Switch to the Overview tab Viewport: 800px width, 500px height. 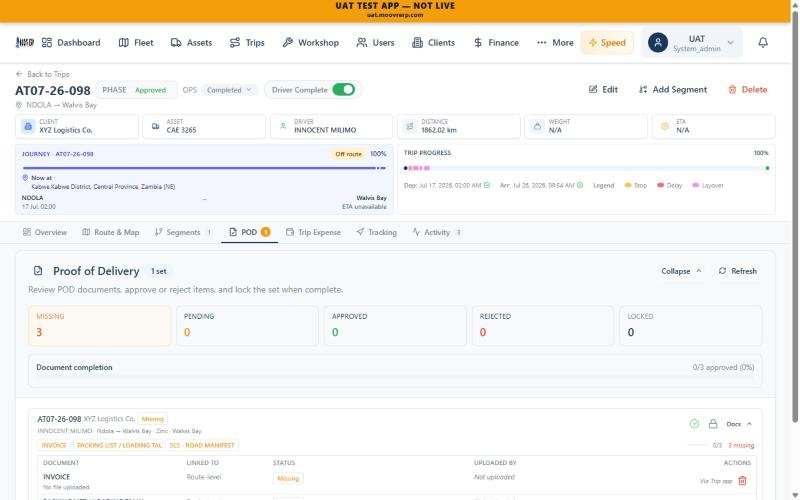pyautogui.click(x=44, y=232)
